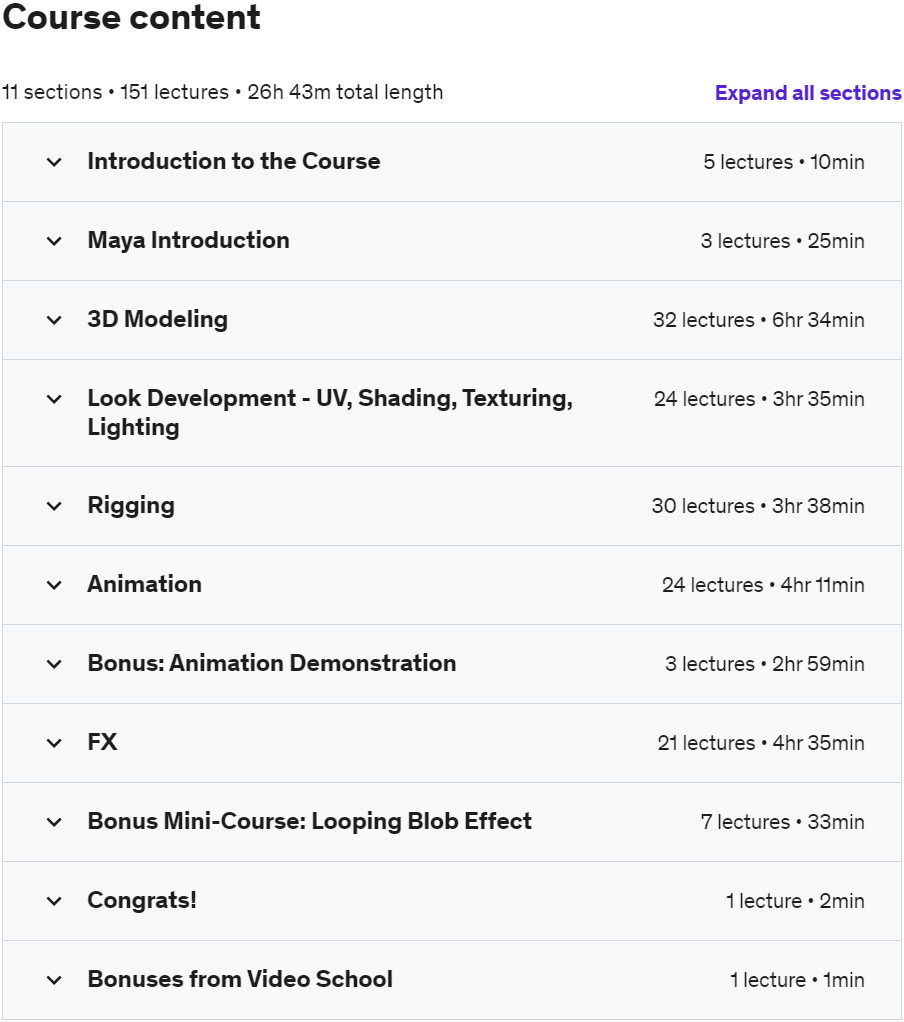Click the Expand all sections link

808,93
